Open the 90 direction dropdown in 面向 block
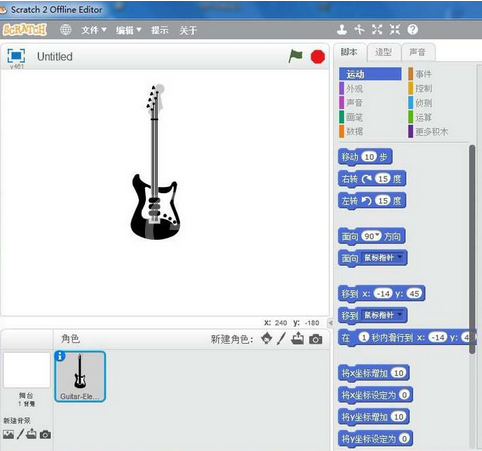The height and width of the screenshot is (451, 482). click(x=377, y=236)
